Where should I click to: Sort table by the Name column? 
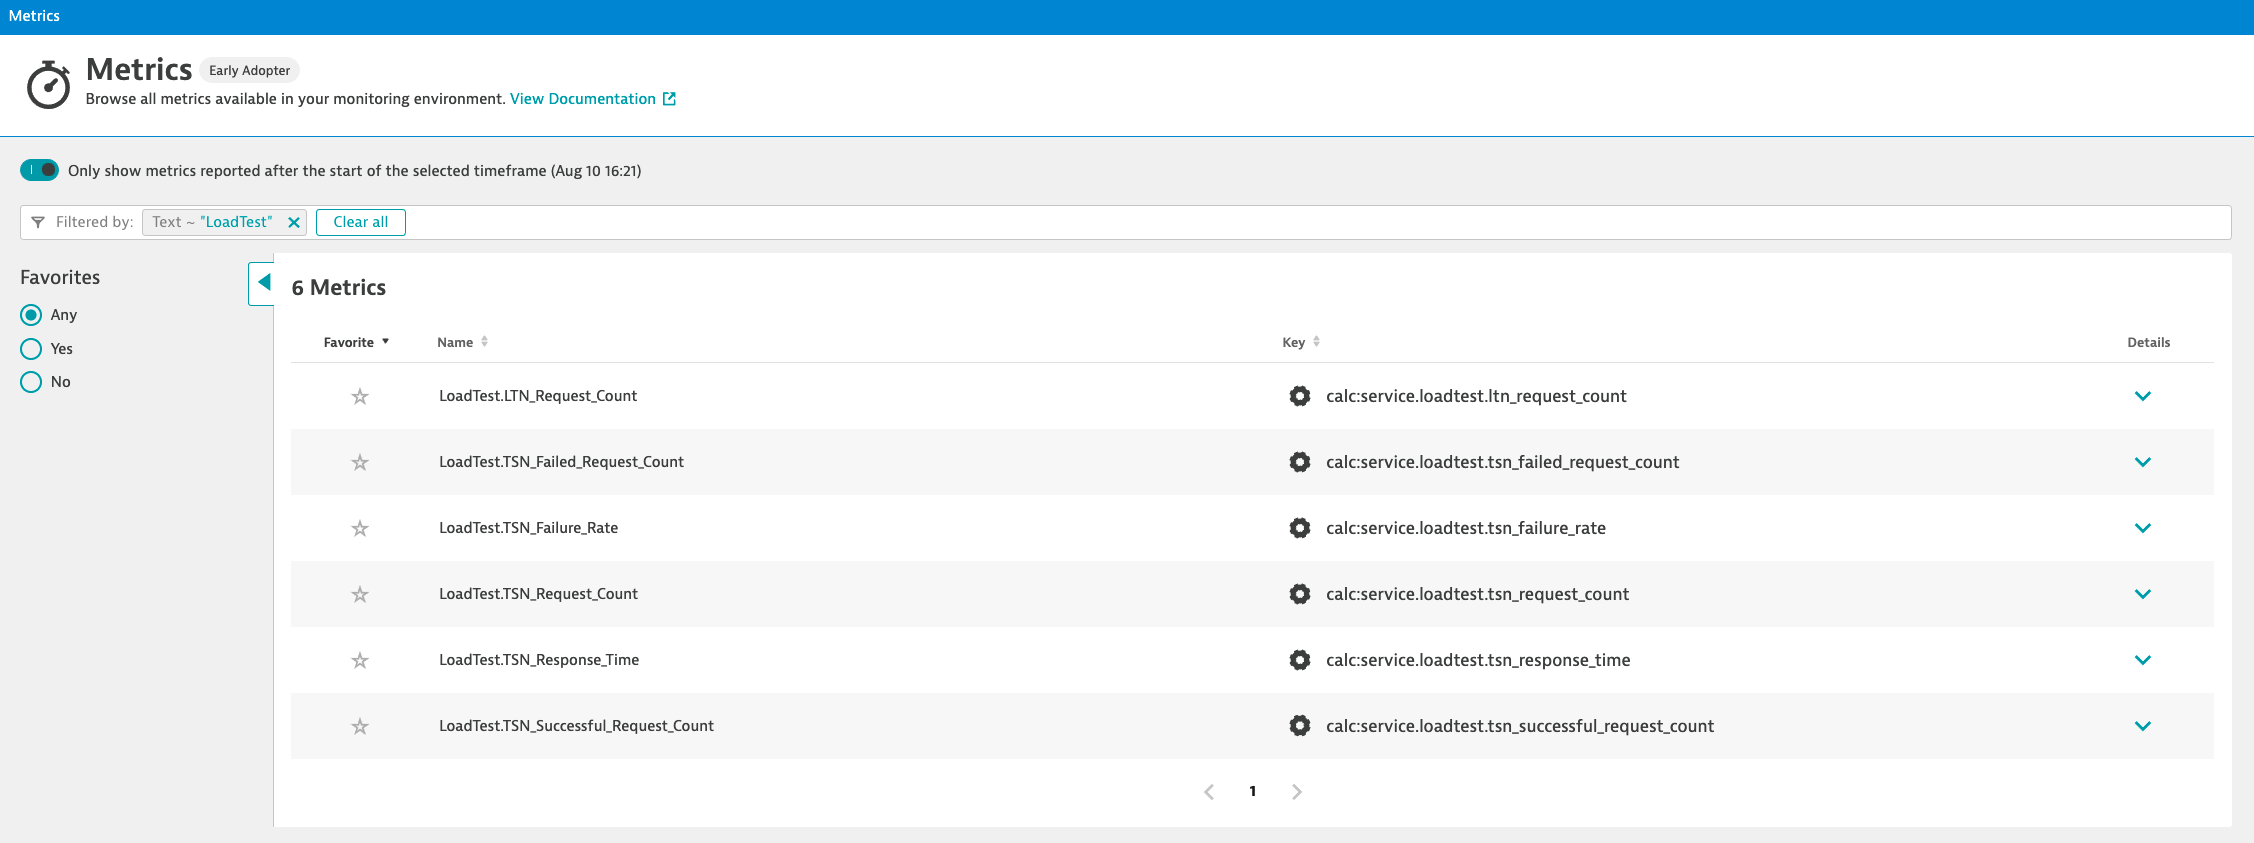pos(462,342)
